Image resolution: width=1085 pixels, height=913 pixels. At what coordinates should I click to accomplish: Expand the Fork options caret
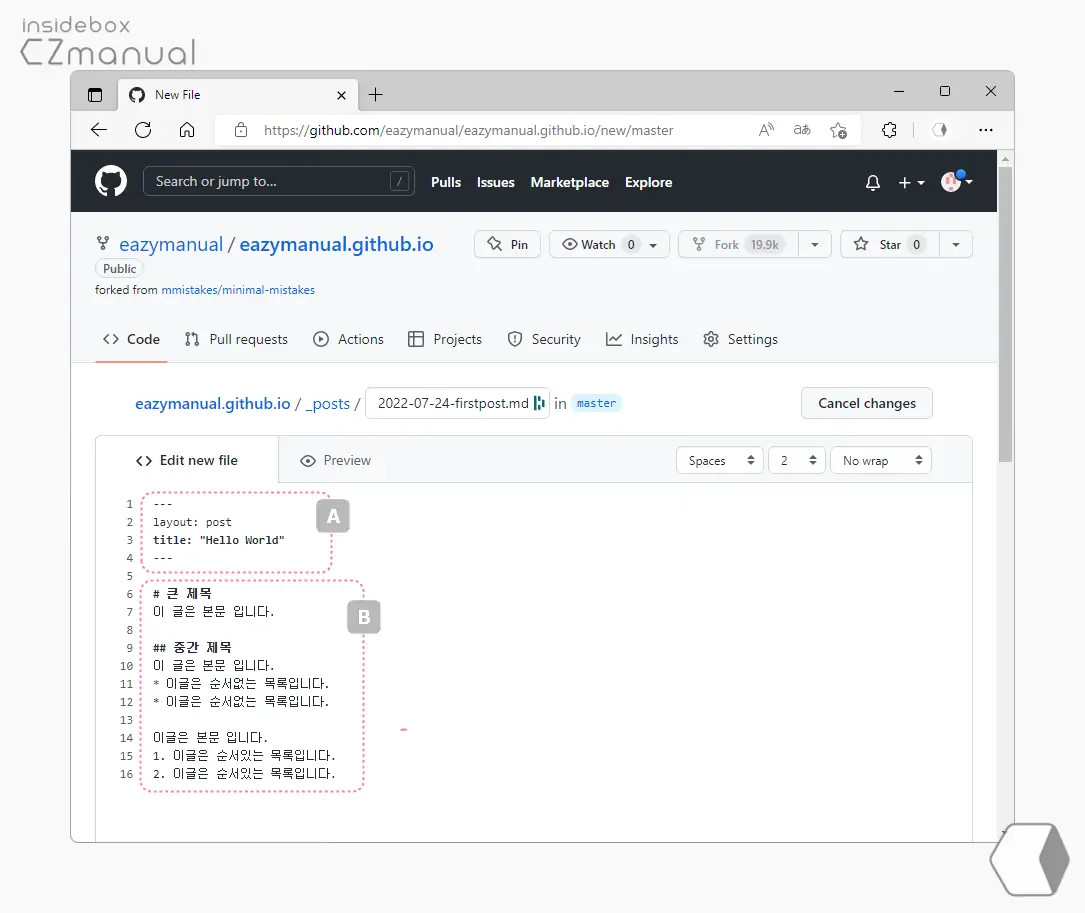click(814, 244)
